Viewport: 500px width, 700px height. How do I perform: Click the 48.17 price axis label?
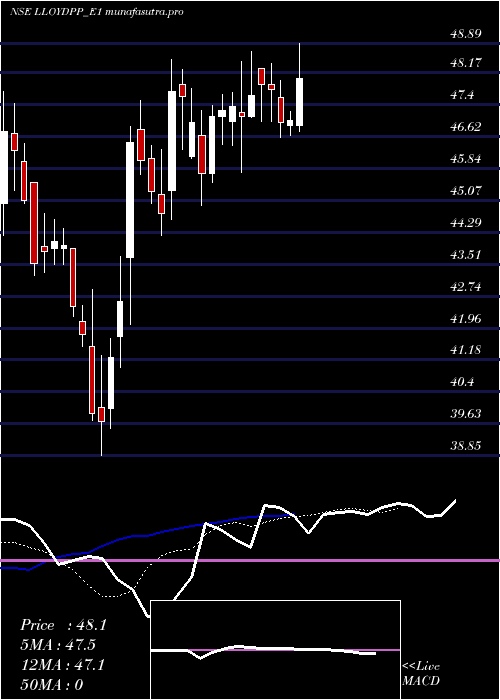pyautogui.click(x=466, y=63)
